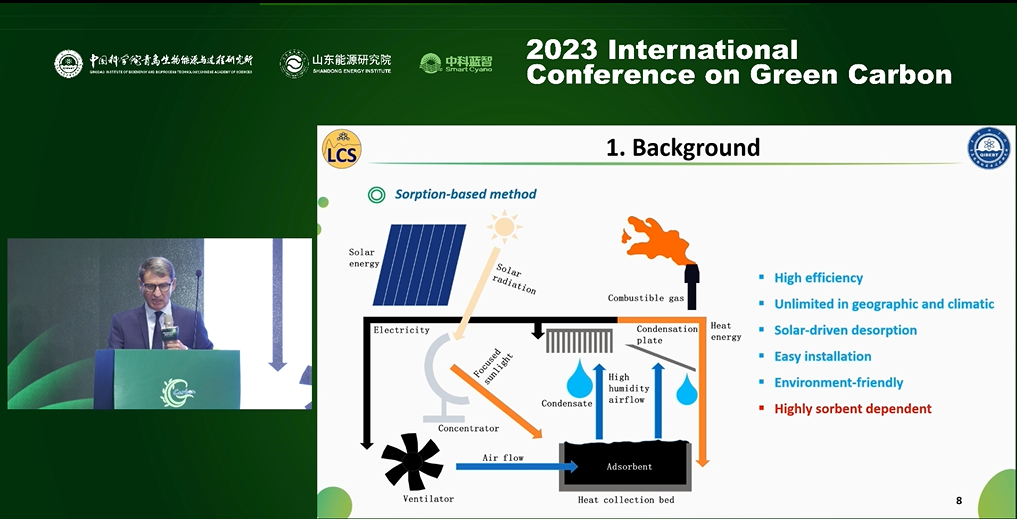The height and width of the screenshot is (519, 1017).
Task: Click the black ventilator fan icon
Action: click(411, 461)
